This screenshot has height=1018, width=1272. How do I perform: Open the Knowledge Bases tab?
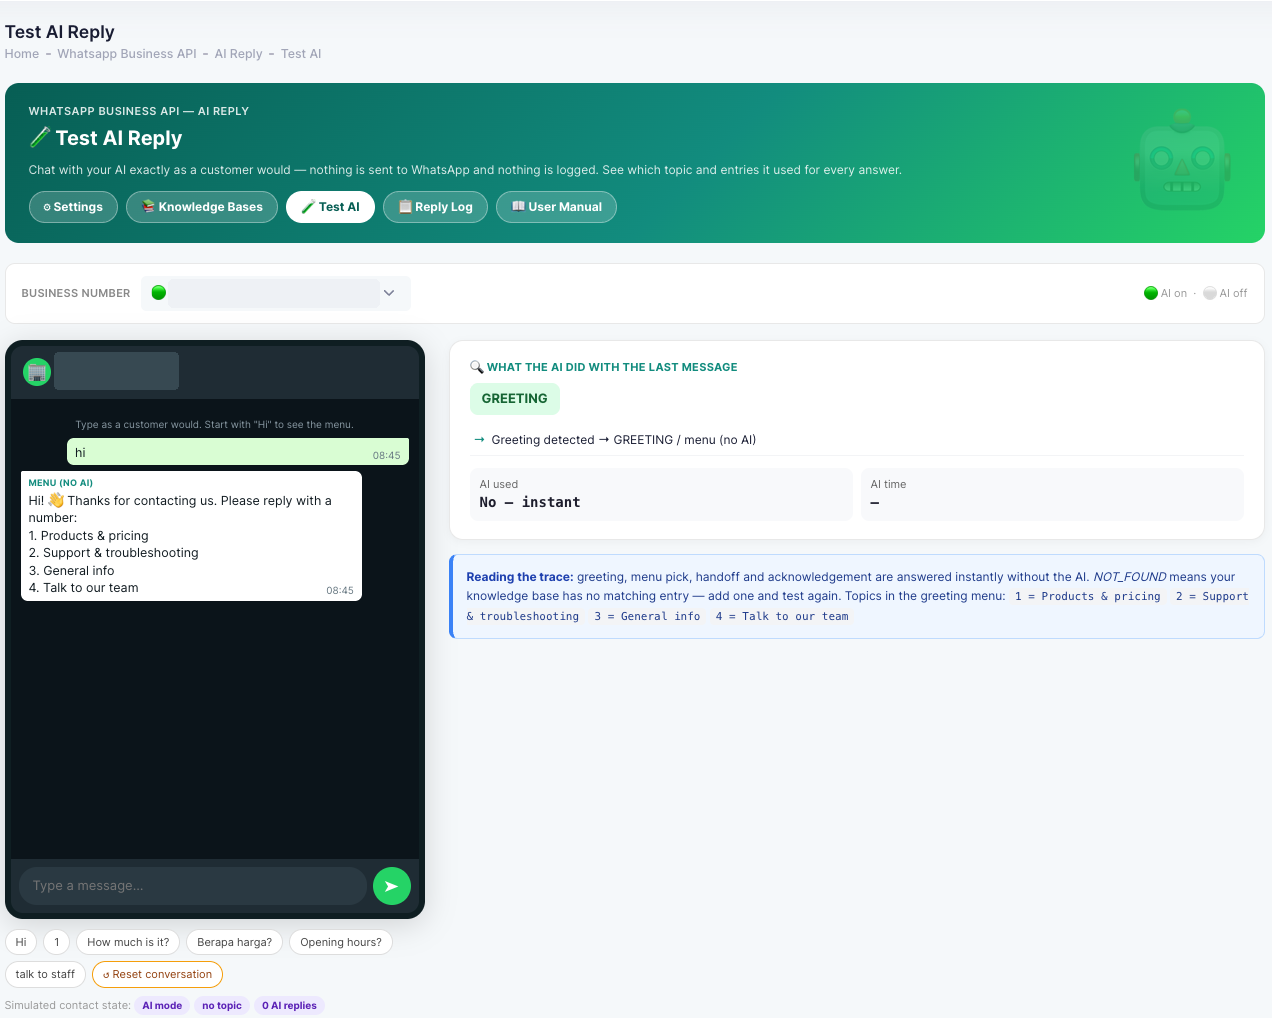coord(202,207)
